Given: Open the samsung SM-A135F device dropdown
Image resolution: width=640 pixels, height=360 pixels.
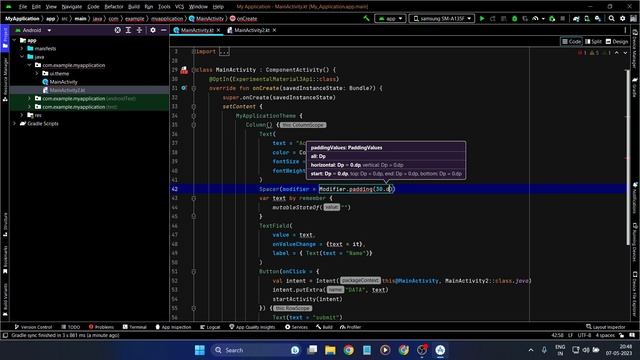Looking at the screenshot, I should [441, 18].
